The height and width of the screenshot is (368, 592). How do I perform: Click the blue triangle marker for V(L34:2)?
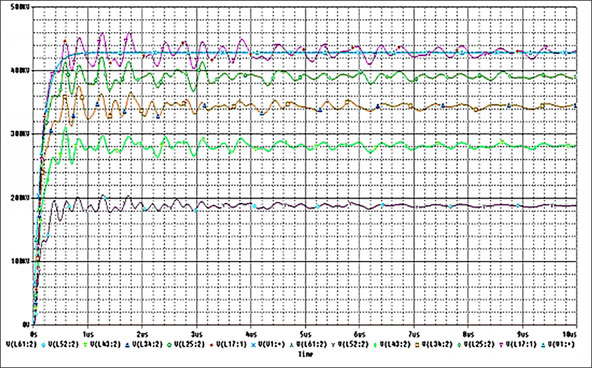coord(128,345)
